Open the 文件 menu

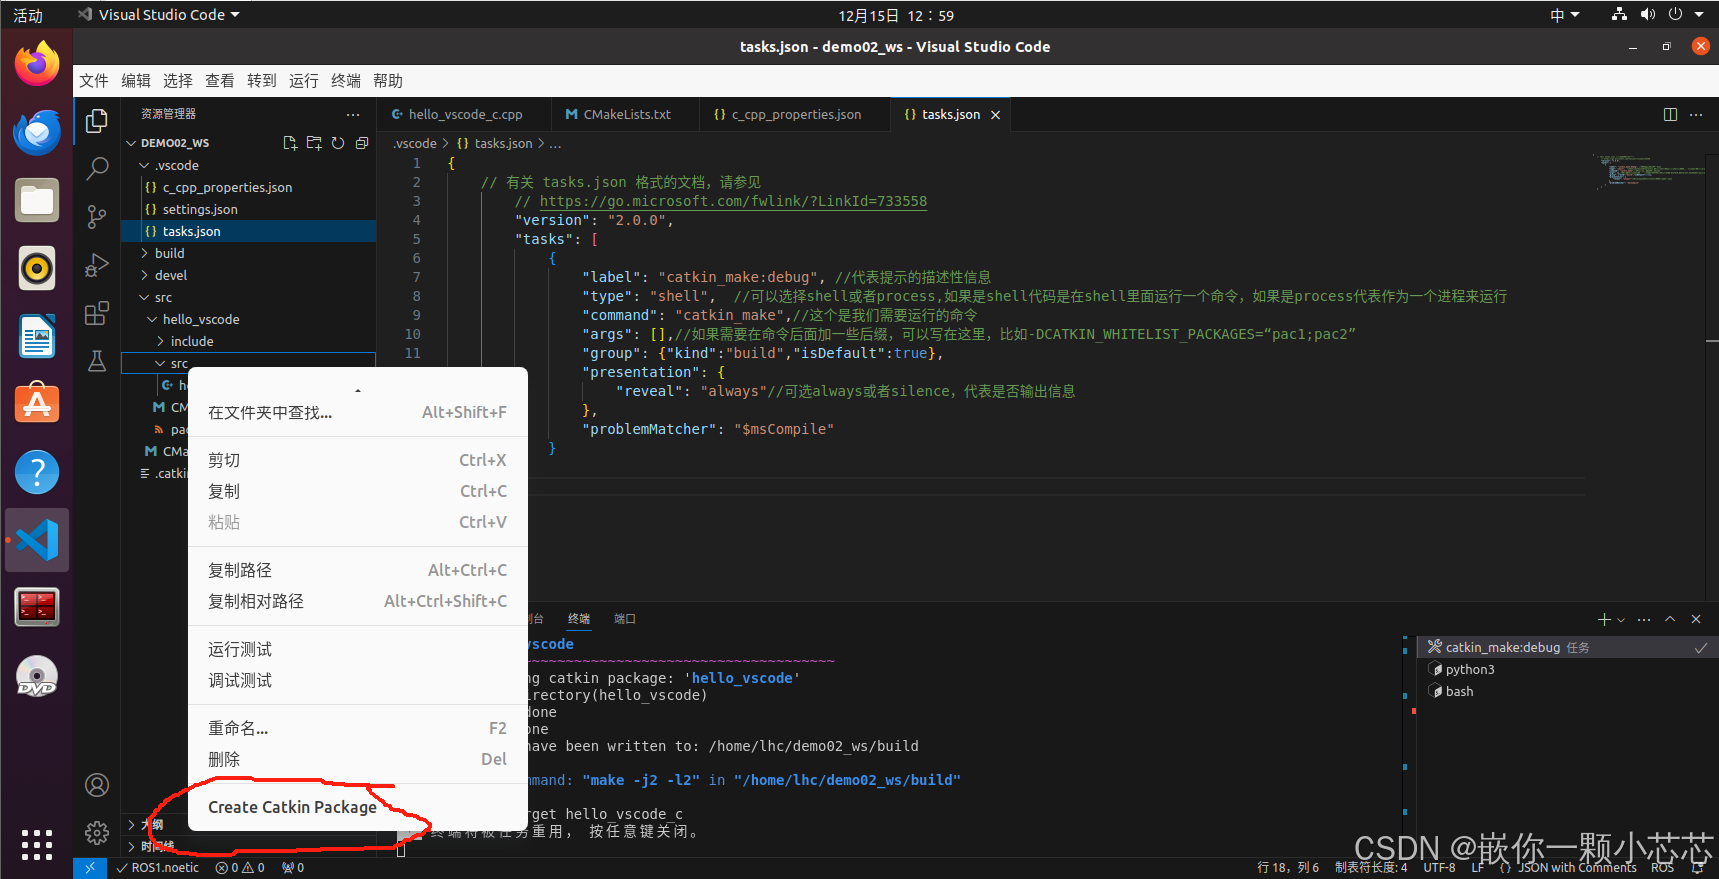94,81
